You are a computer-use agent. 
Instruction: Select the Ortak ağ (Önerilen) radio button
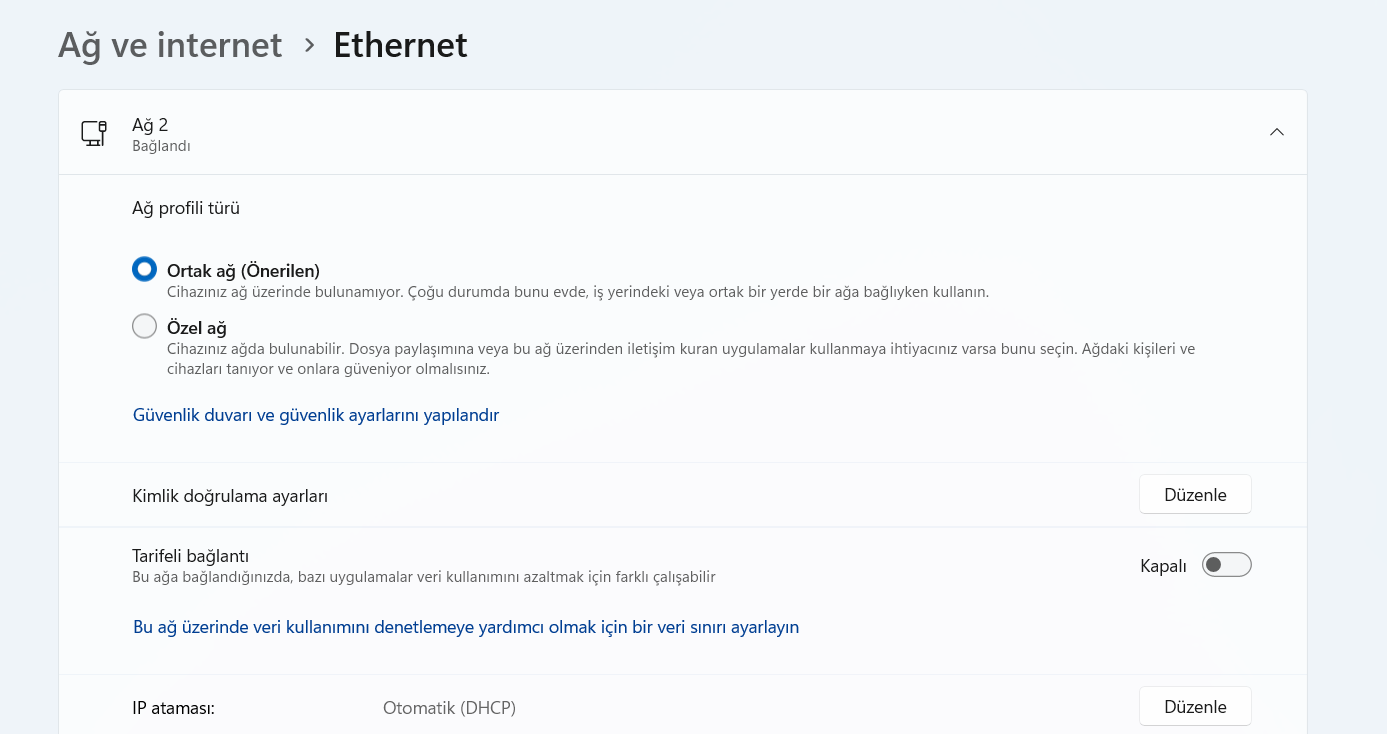tap(145, 270)
